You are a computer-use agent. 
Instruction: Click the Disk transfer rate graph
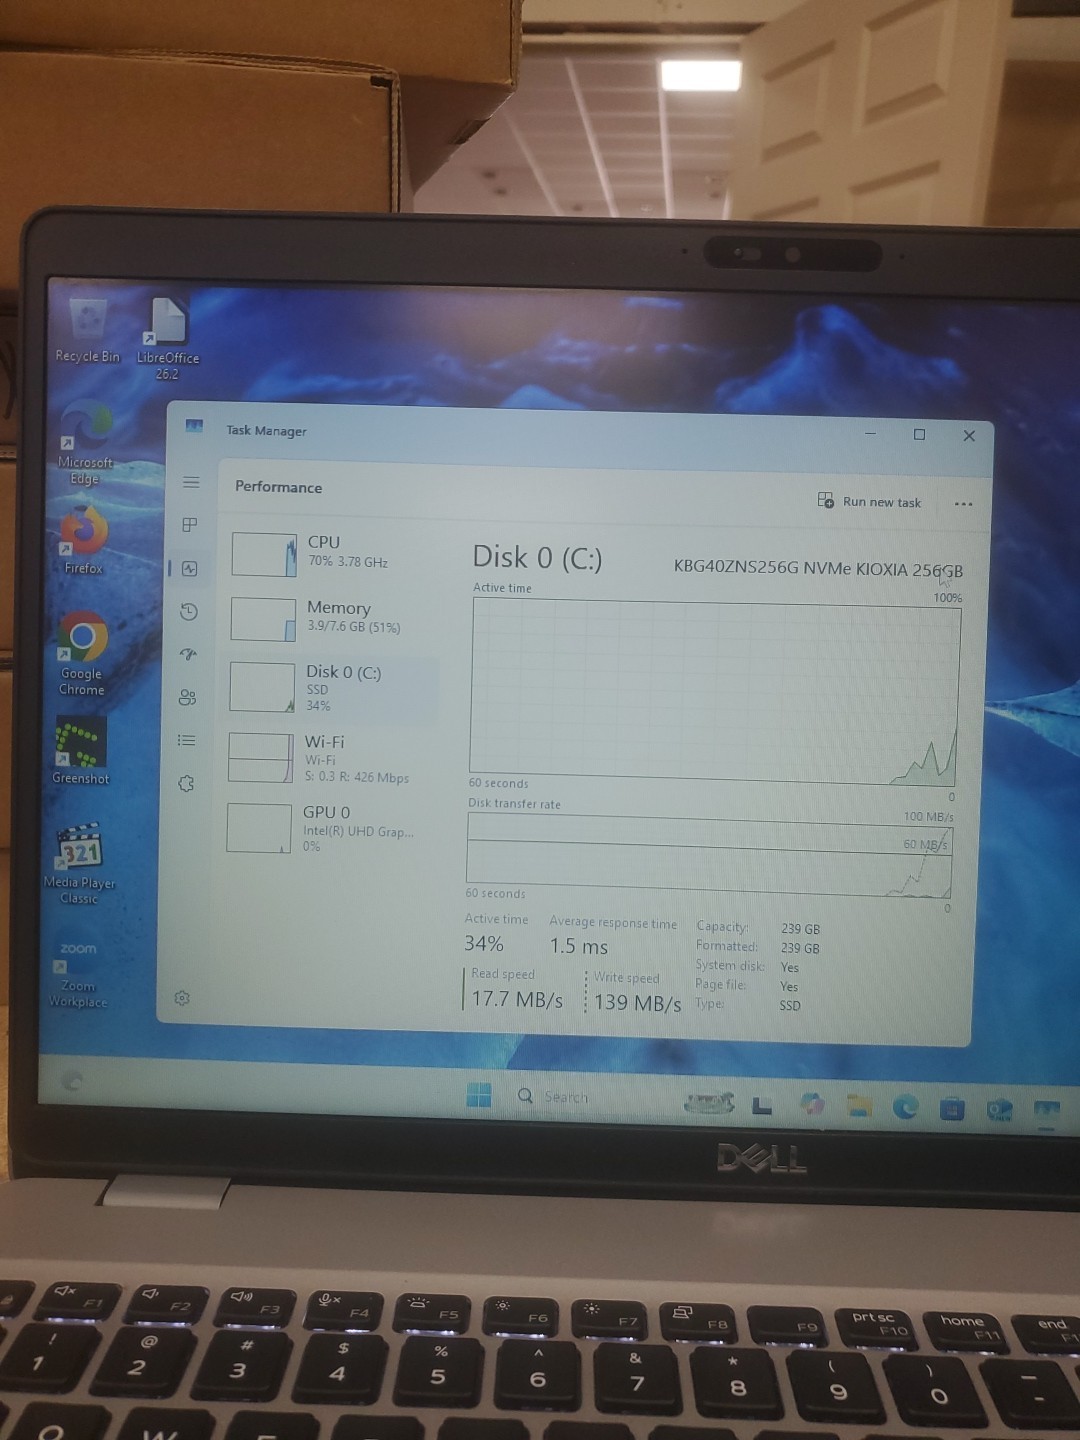[709, 856]
